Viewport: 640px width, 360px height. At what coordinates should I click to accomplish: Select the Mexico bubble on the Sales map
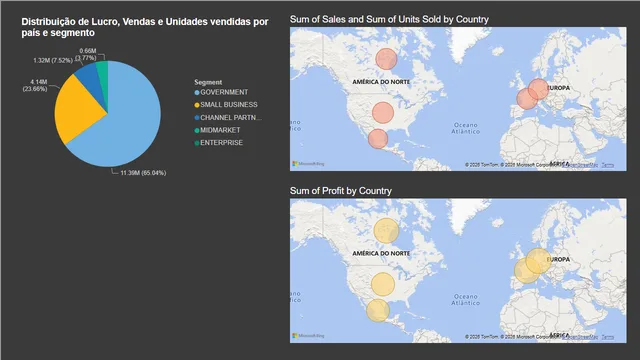click(x=378, y=139)
